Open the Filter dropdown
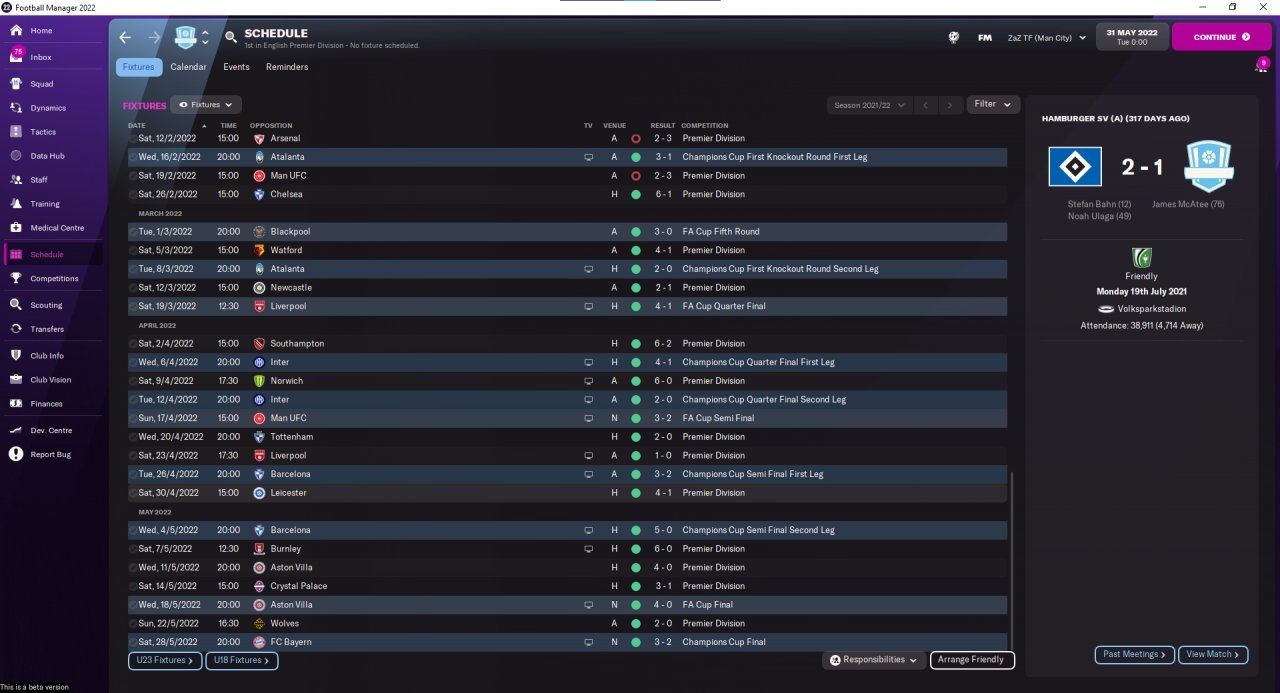Screen dimensions: 1280x693 (x=993, y=104)
